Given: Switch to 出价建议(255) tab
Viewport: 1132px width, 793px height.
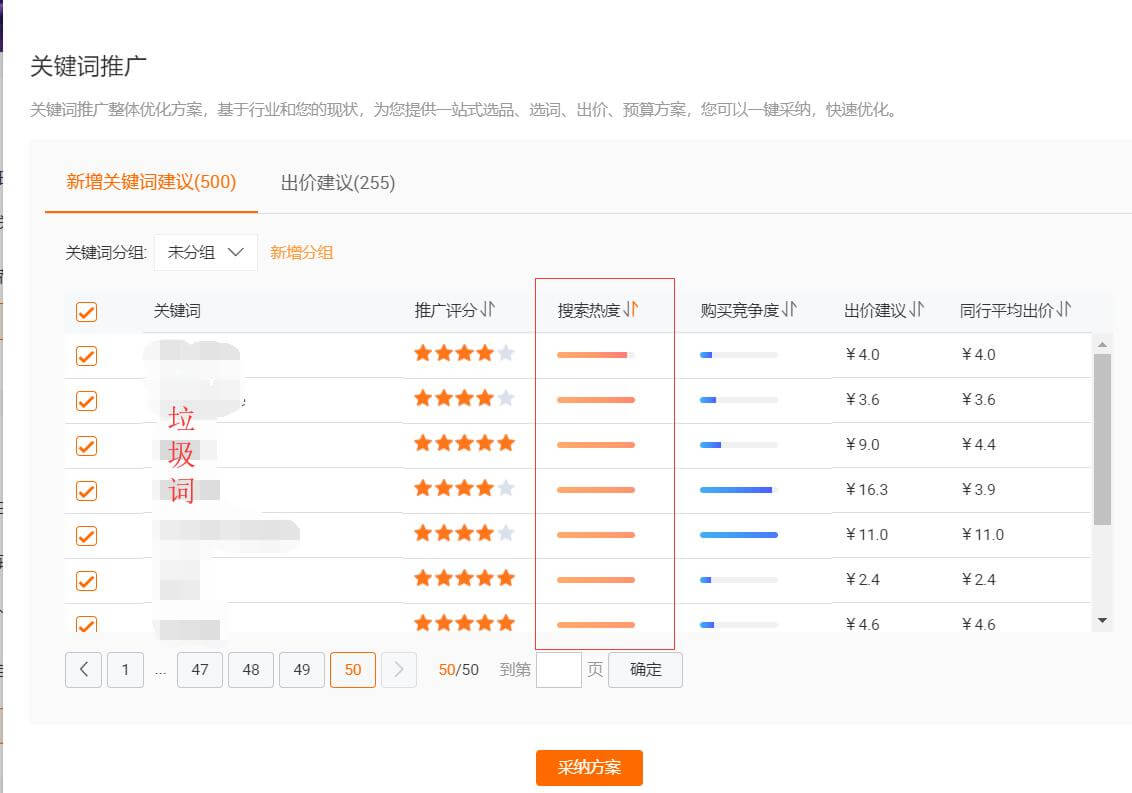Looking at the screenshot, I should pos(338,183).
